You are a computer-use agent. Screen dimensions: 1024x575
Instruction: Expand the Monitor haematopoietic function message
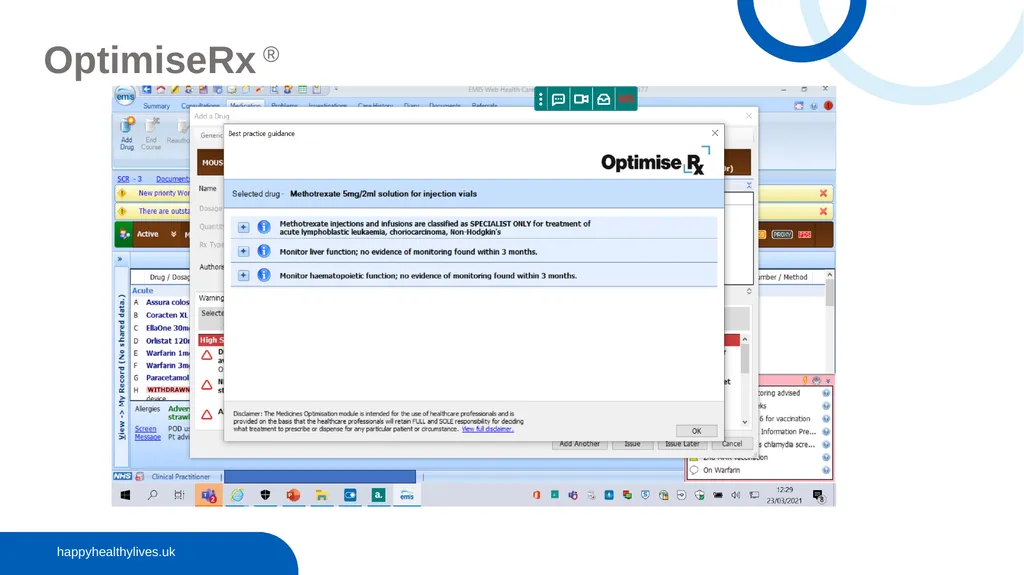click(x=243, y=276)
